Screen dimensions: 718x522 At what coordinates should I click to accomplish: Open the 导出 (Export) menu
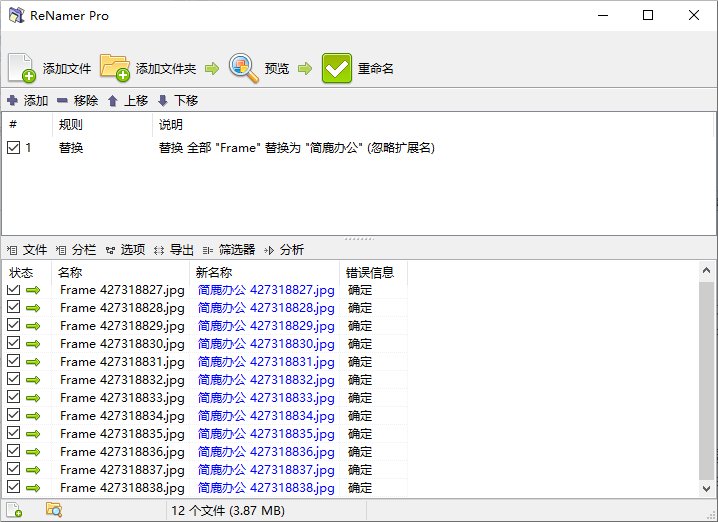click(x=174, y=249)
